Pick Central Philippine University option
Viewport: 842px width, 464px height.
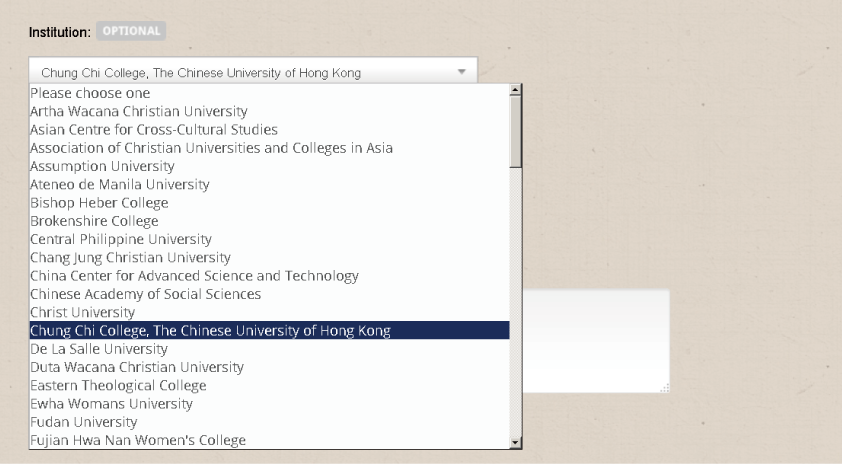point(269,239)
